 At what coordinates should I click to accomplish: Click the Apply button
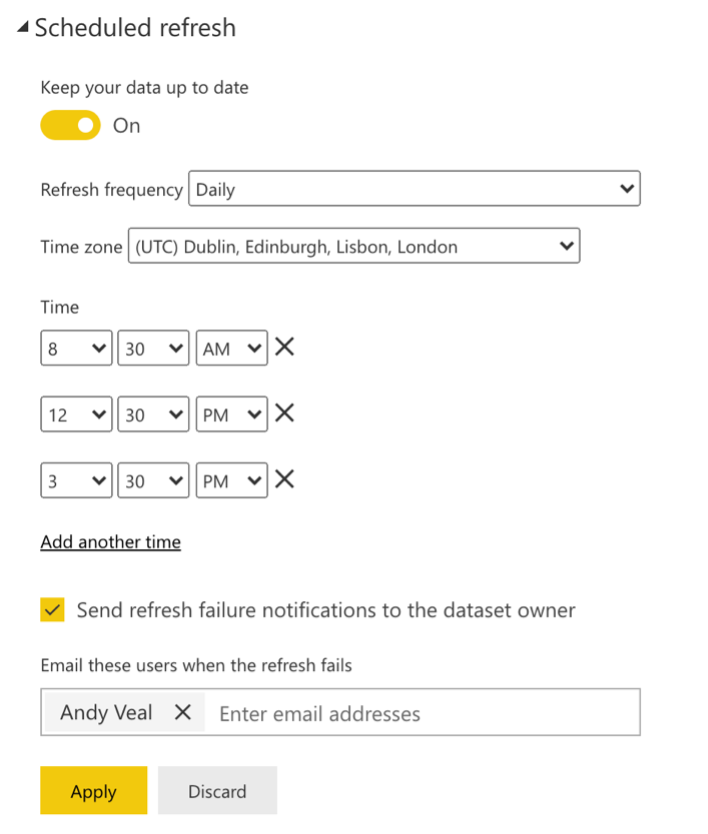[94, 791]
